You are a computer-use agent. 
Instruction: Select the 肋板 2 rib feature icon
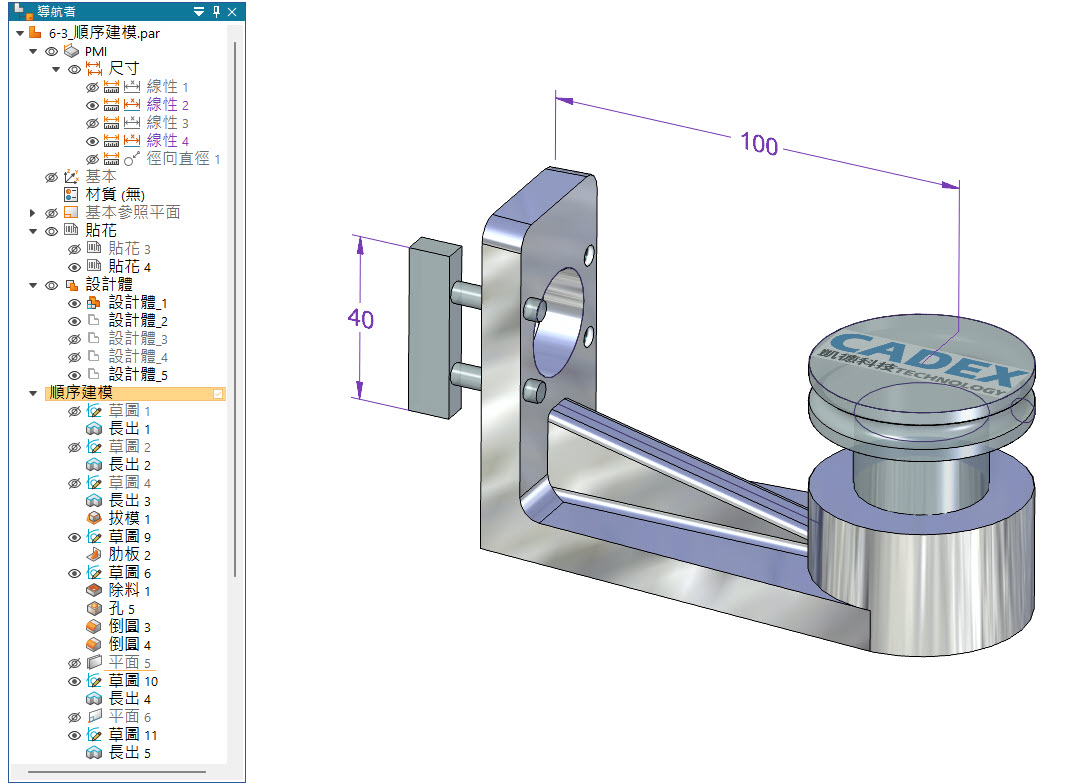coord(94,555)
